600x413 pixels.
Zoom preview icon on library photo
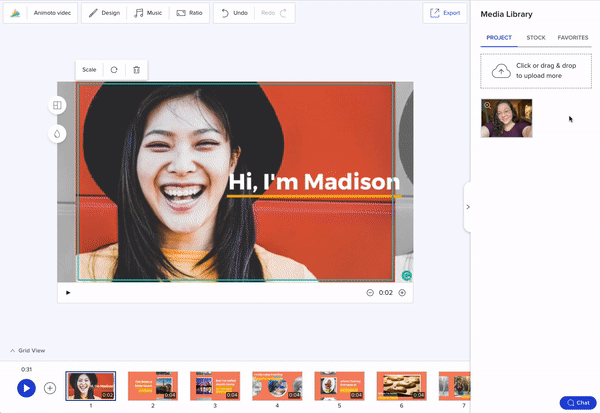coord(488,105)
